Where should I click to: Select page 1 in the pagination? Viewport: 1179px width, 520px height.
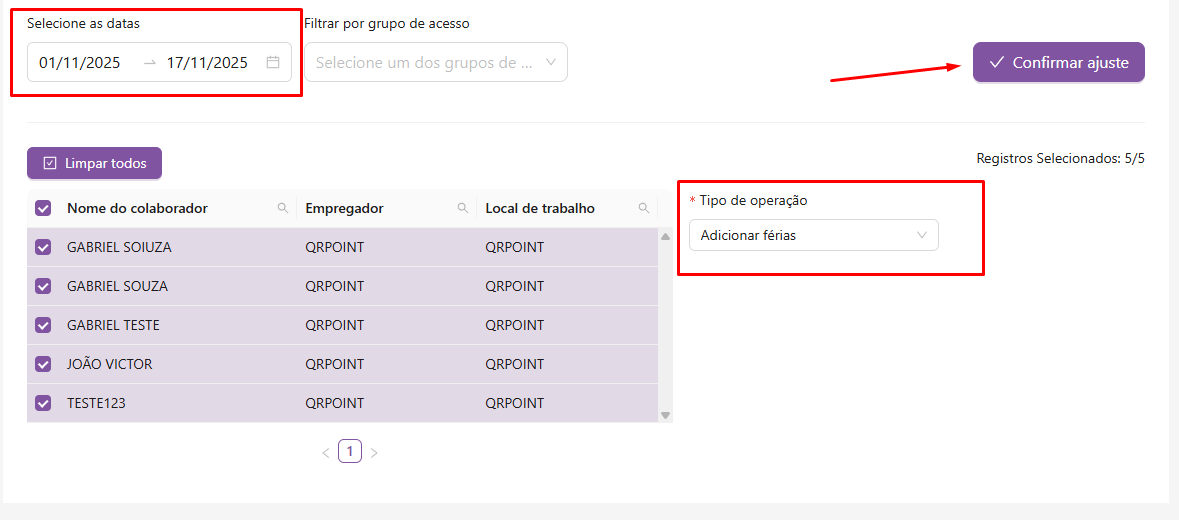[x=349, y=452]
